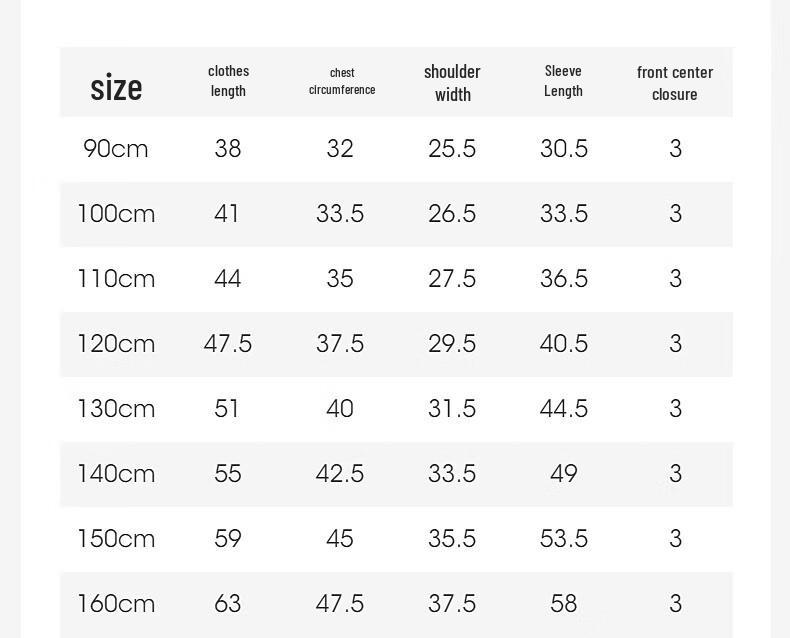
Task: Select chest circumference value 42.5
Action: point(340,474)
